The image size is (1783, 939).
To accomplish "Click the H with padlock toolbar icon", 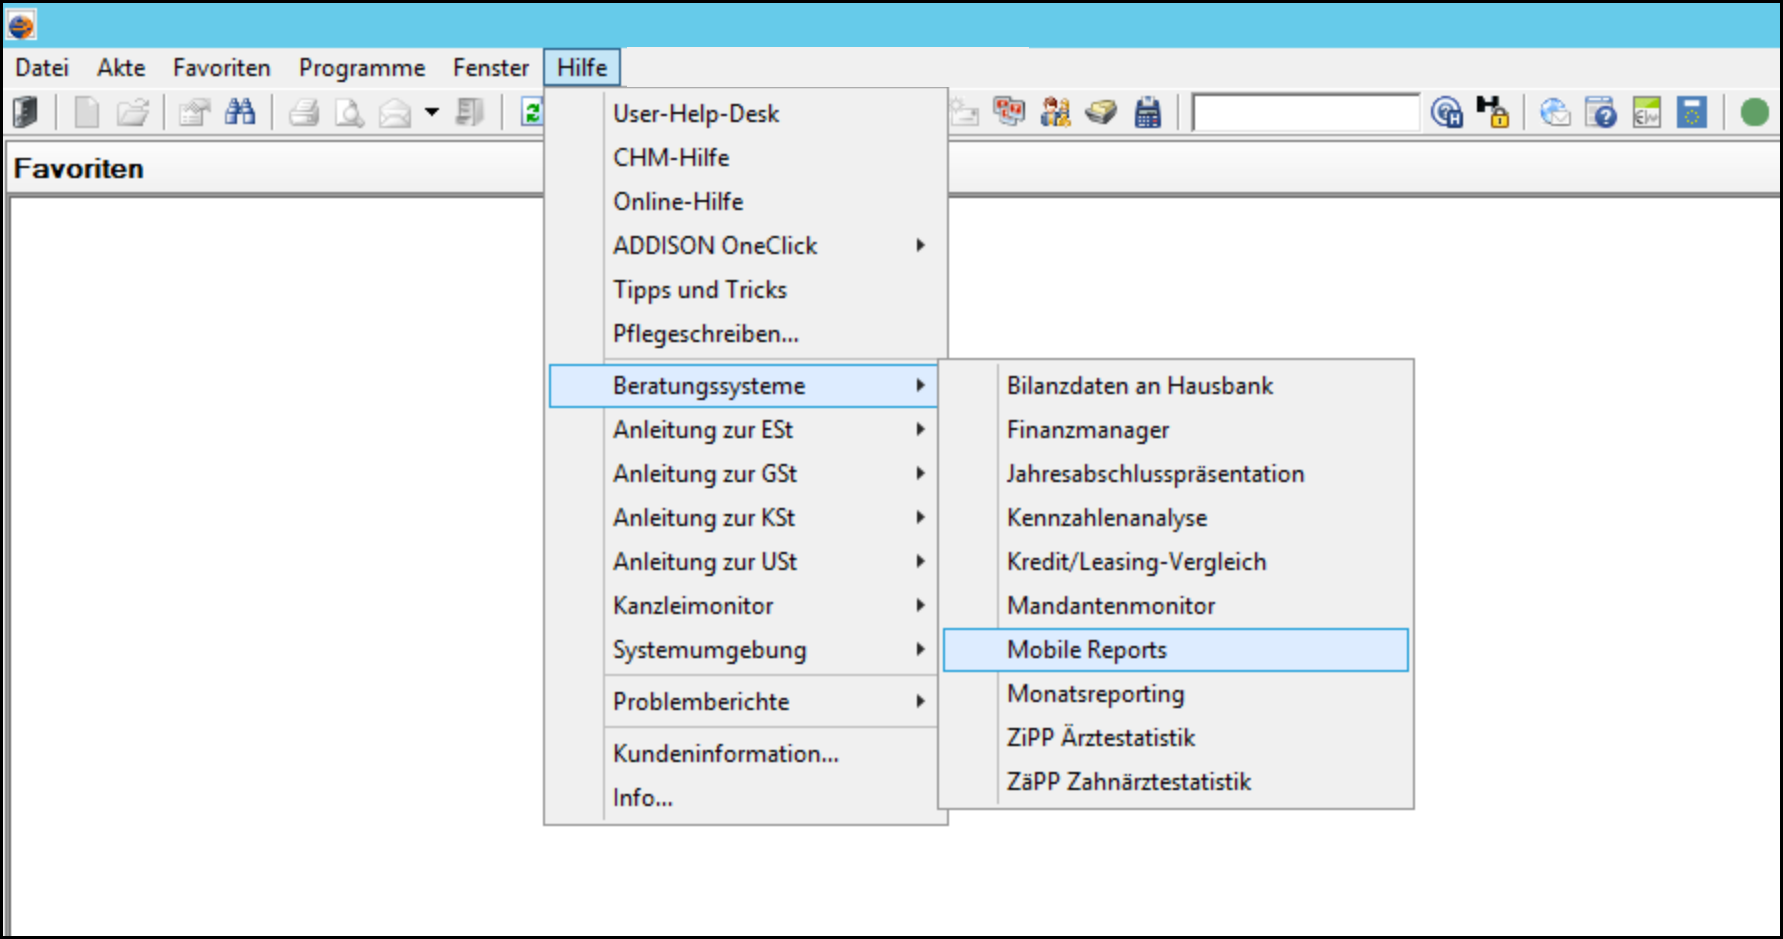I will (1492, 112).
